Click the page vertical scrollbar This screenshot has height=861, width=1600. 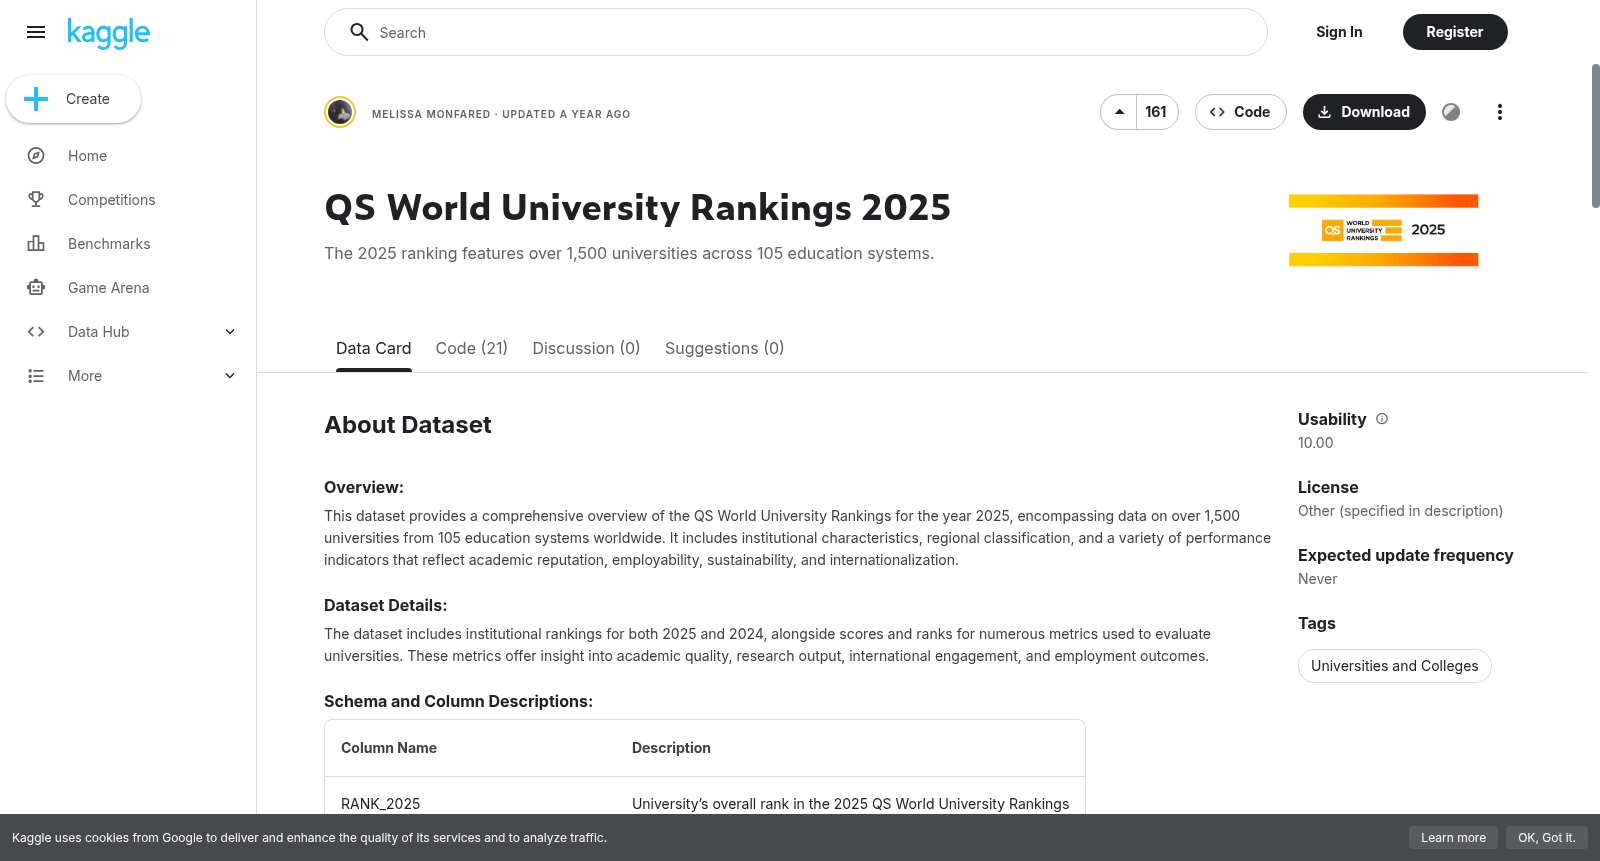pyautogui.click(x=1595, y=135)
